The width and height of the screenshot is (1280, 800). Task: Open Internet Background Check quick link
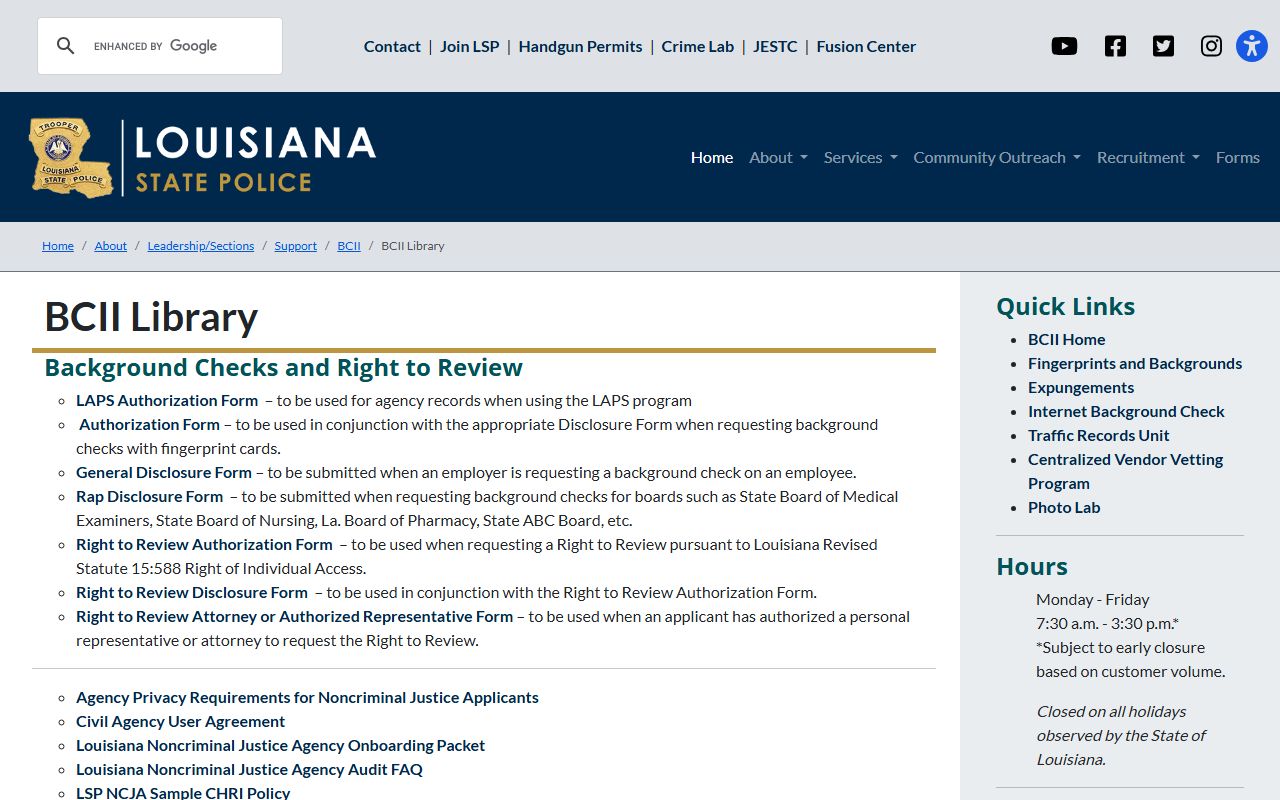[1126, 411]
